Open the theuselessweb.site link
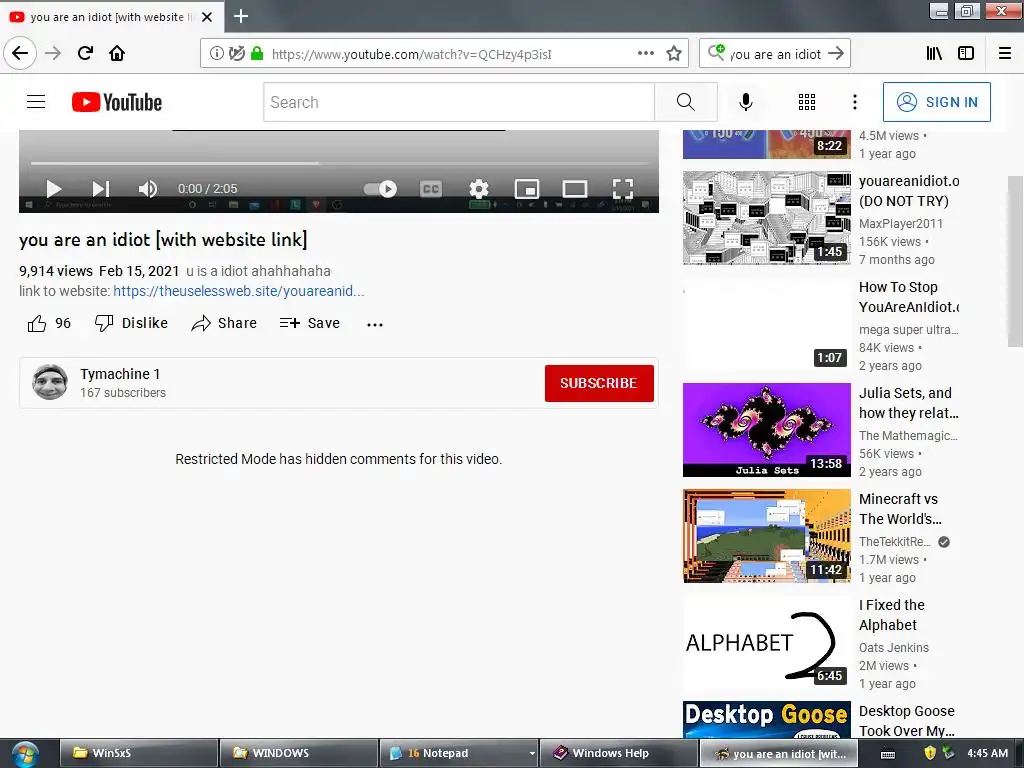Screen dimensions: 1024x768 (239, 291)
